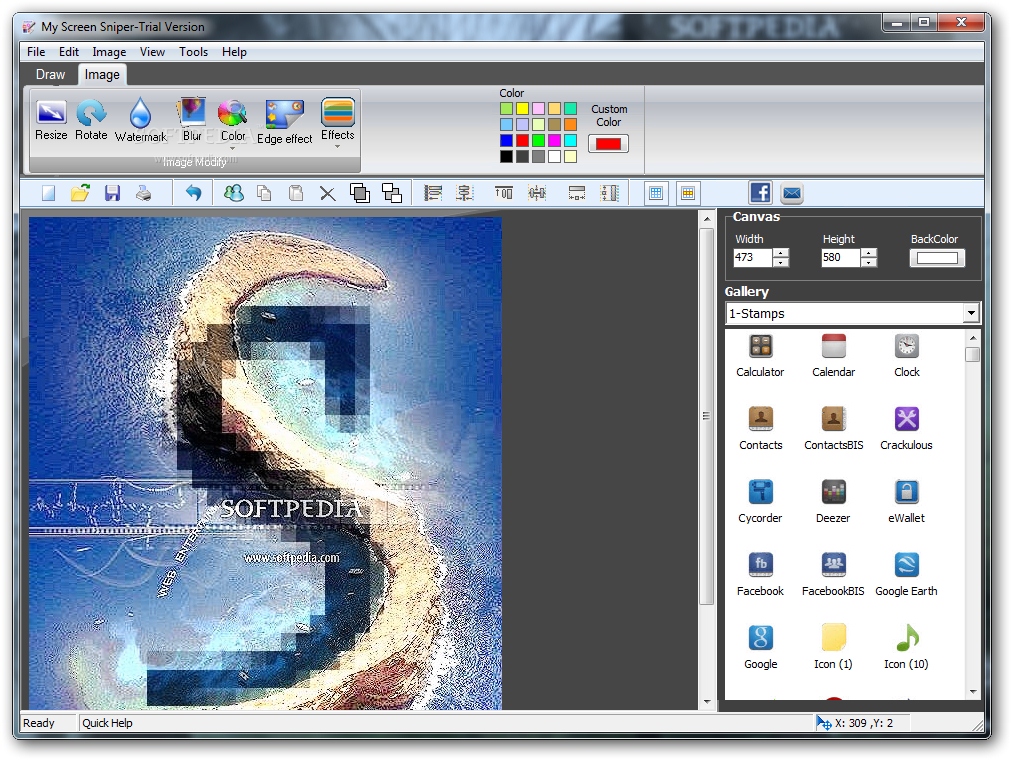The width and height of the screenshot is (1012, 760).
Task: Increase the canvas Height value
Action: 869,253
